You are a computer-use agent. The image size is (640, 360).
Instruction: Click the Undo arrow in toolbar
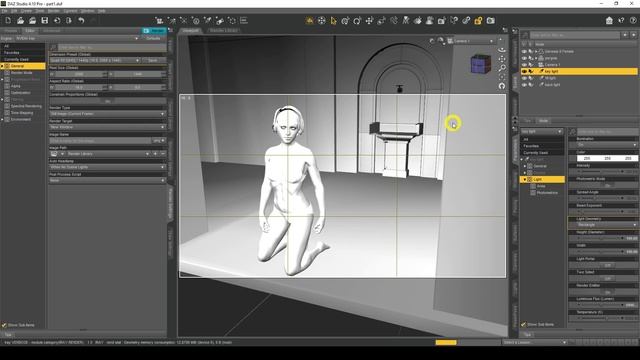point(81,20)
